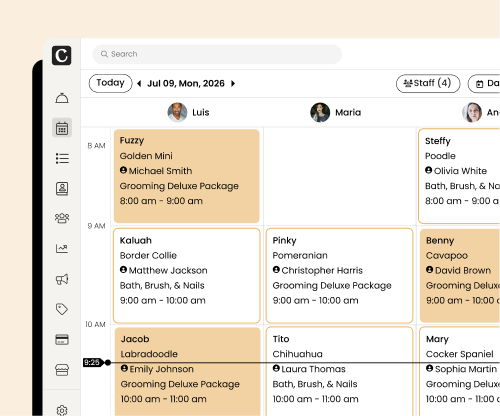Go to next day arrow
Viewport: 500px width, 416px height.
coord(233,83)
